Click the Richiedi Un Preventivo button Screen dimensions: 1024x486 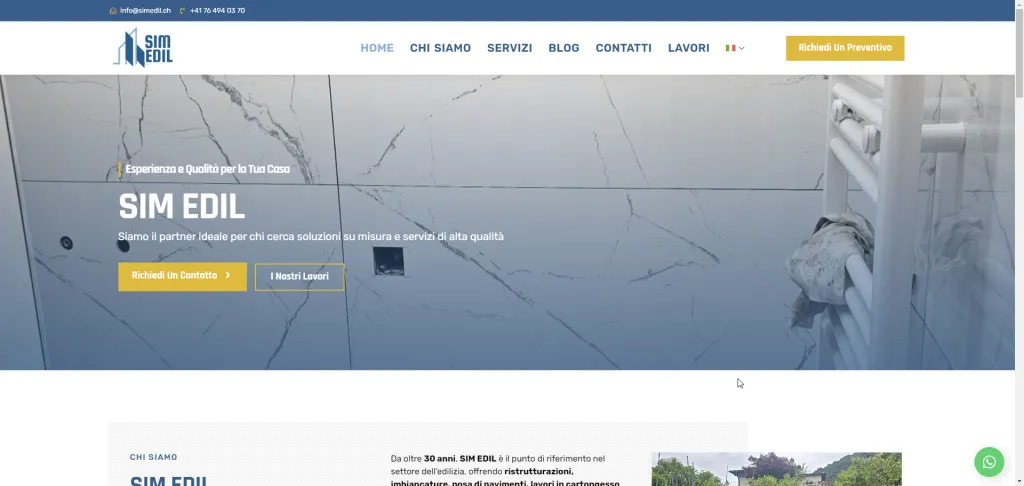pos(844,48)
